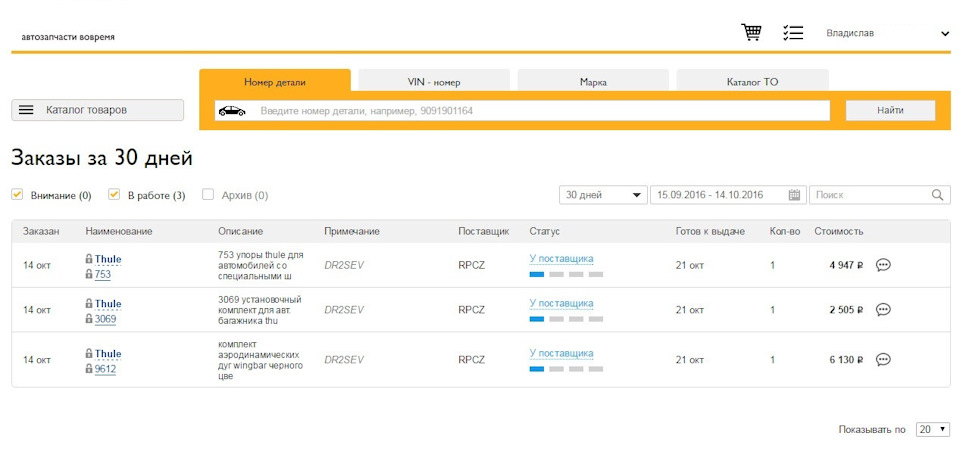Screen dimensions: 960x464
Task: Click progress bar of the 9612 order
Action: [566, 369]
